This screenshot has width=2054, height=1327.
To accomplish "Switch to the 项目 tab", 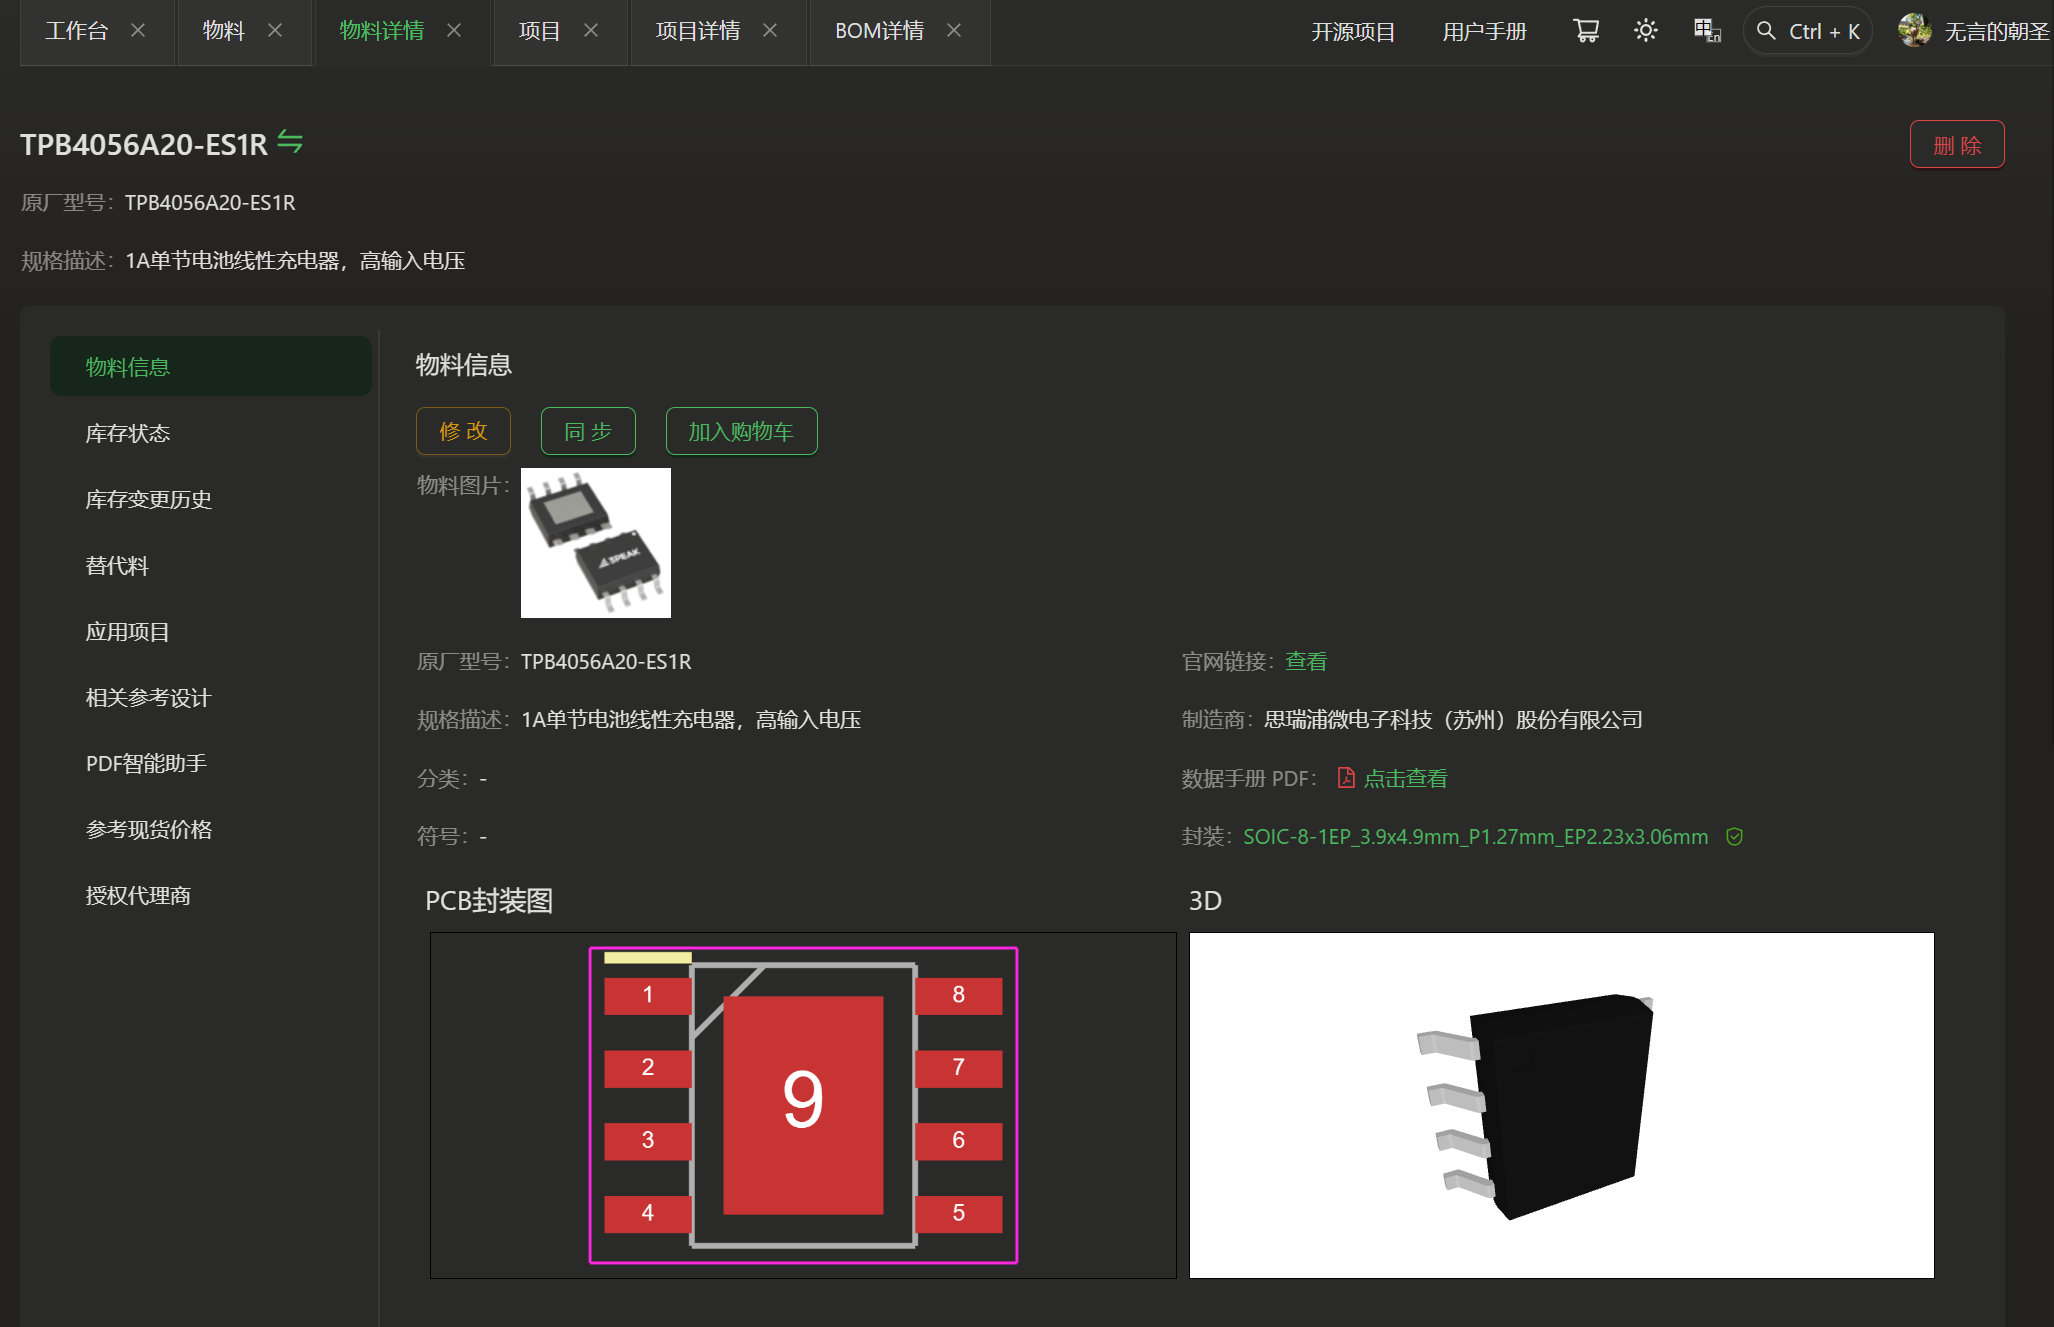I will [x=539, y=31].
